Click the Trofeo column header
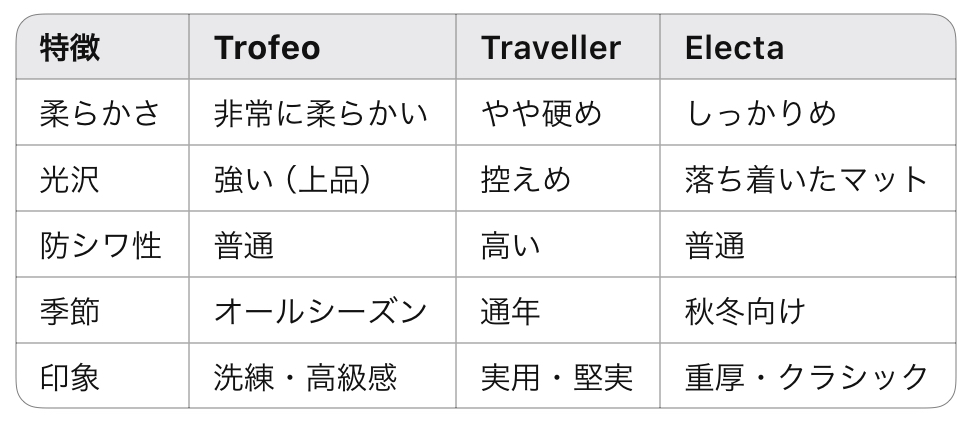The width and height of the screenshot is (974, 429). pos(267,48)
